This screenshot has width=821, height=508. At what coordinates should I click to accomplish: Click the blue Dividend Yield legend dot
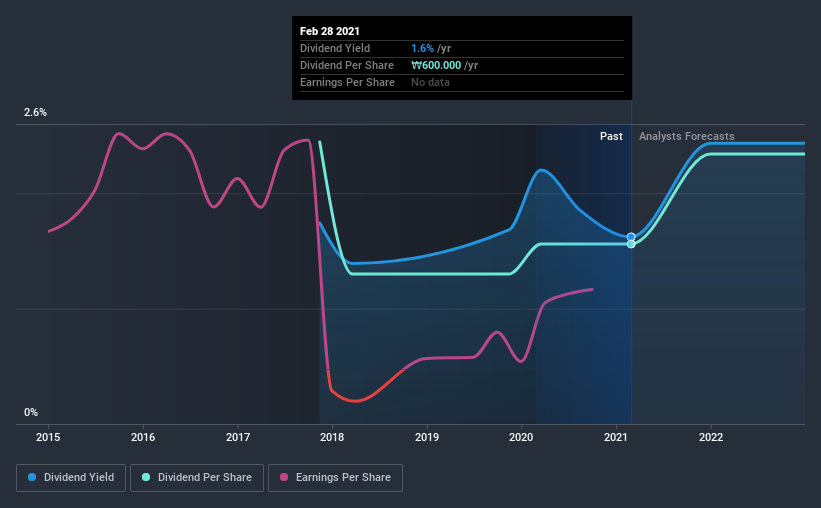click(32, 477)
